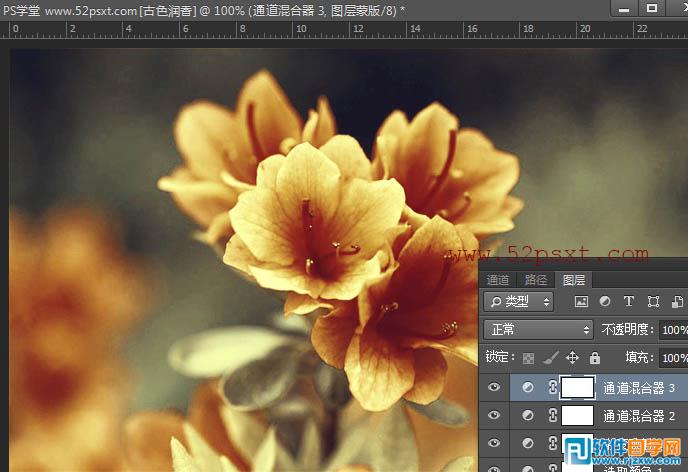
Task: Open the 类型 layer filter dropdown
Action: click(x=518, y=301)
